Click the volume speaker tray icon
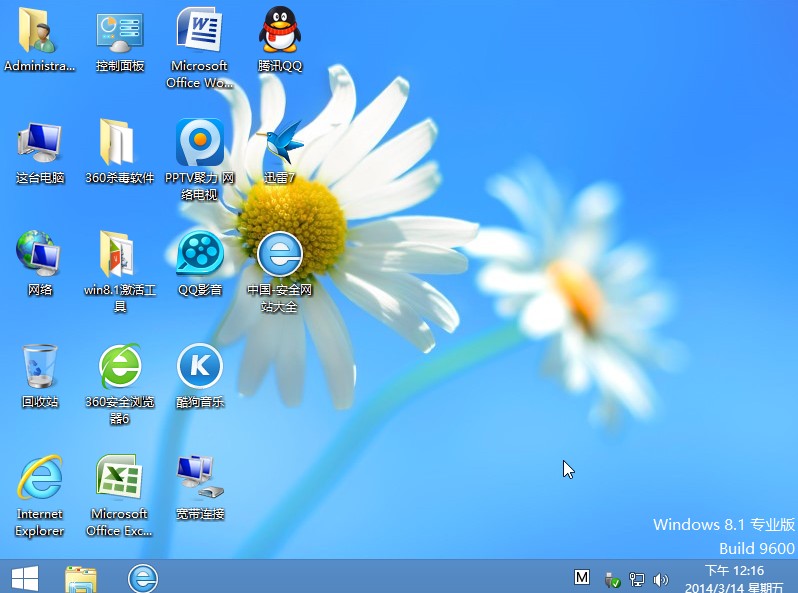 coord(660,579)
